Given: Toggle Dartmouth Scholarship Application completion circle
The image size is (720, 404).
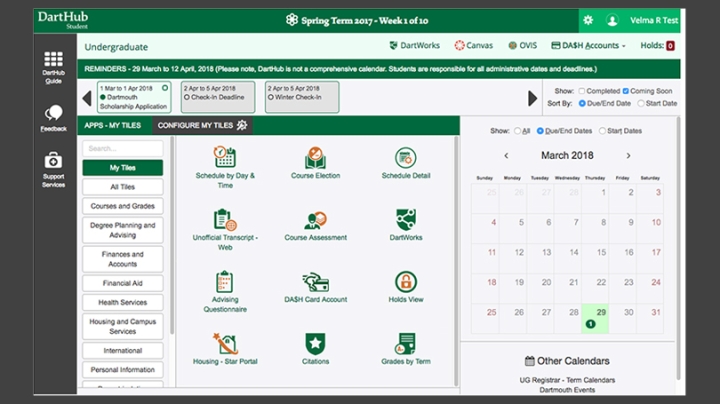Looking at the screenshot, I should (165, 88).
